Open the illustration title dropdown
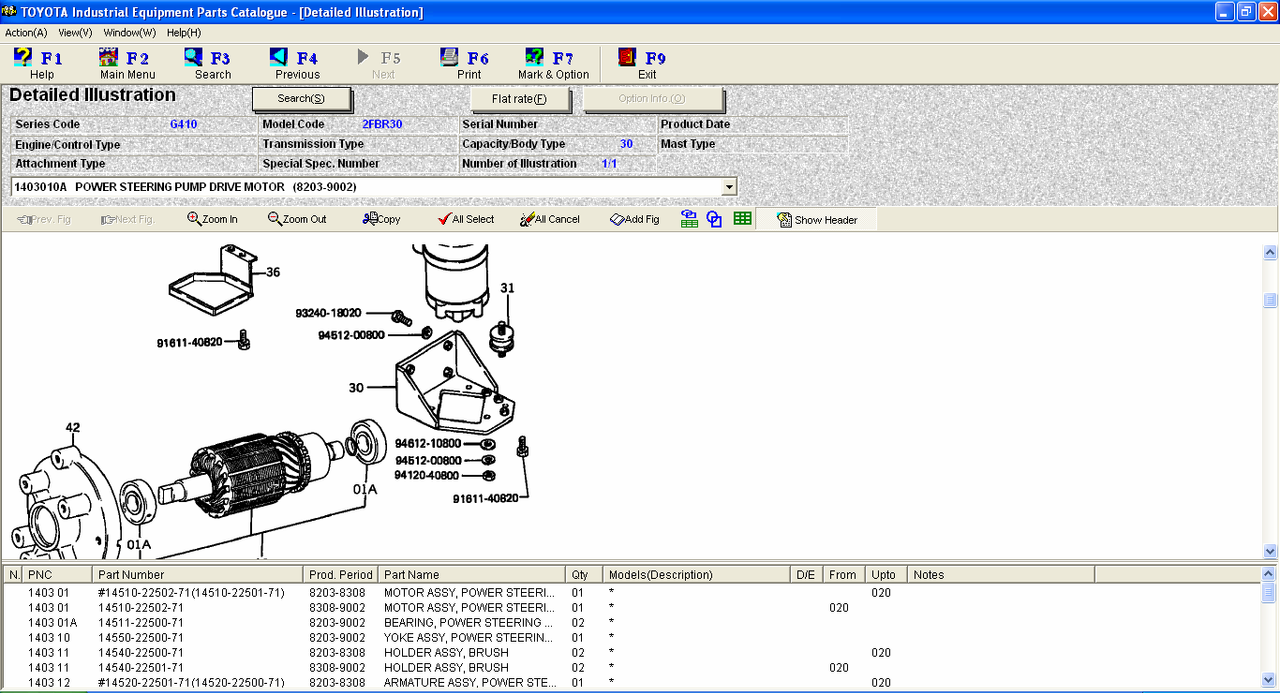Viewport: 1280px width, 693px height. click(x=729, y=187)
